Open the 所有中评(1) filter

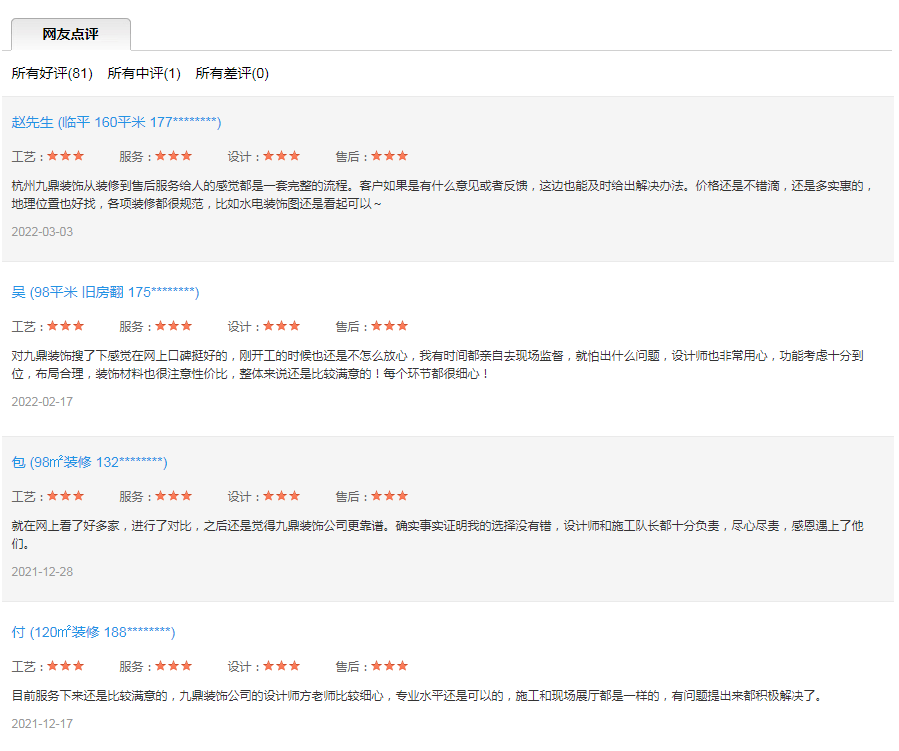(x=146, y=73)
